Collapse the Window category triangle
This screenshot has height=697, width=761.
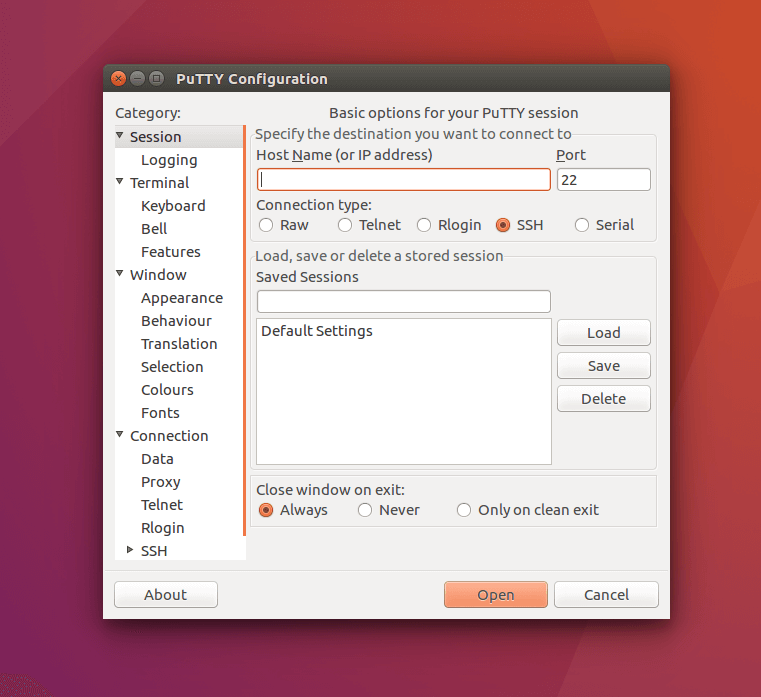120,273
